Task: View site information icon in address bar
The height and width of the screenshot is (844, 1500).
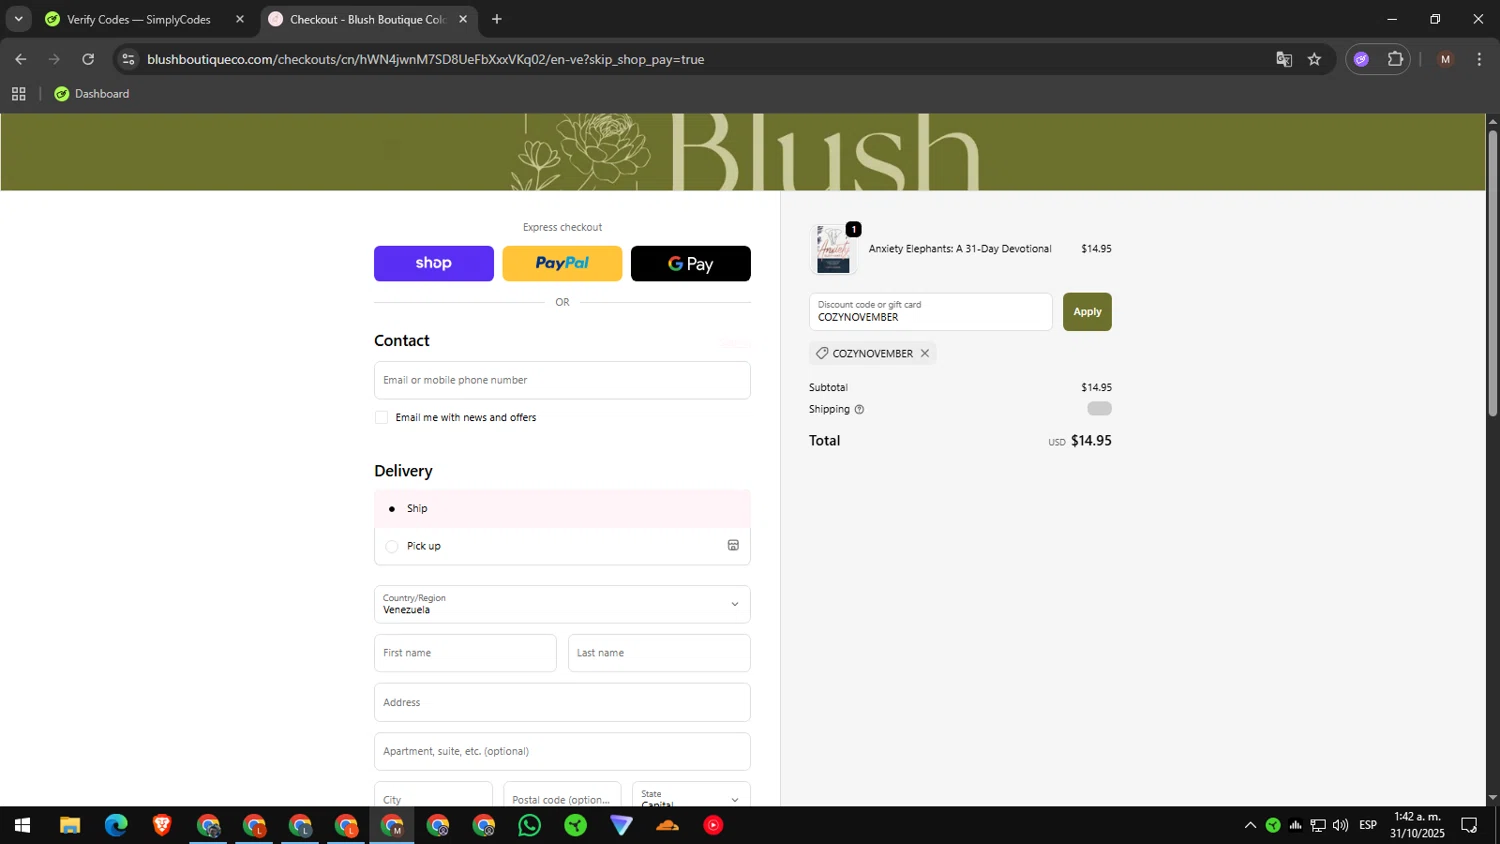Action: 128,59
